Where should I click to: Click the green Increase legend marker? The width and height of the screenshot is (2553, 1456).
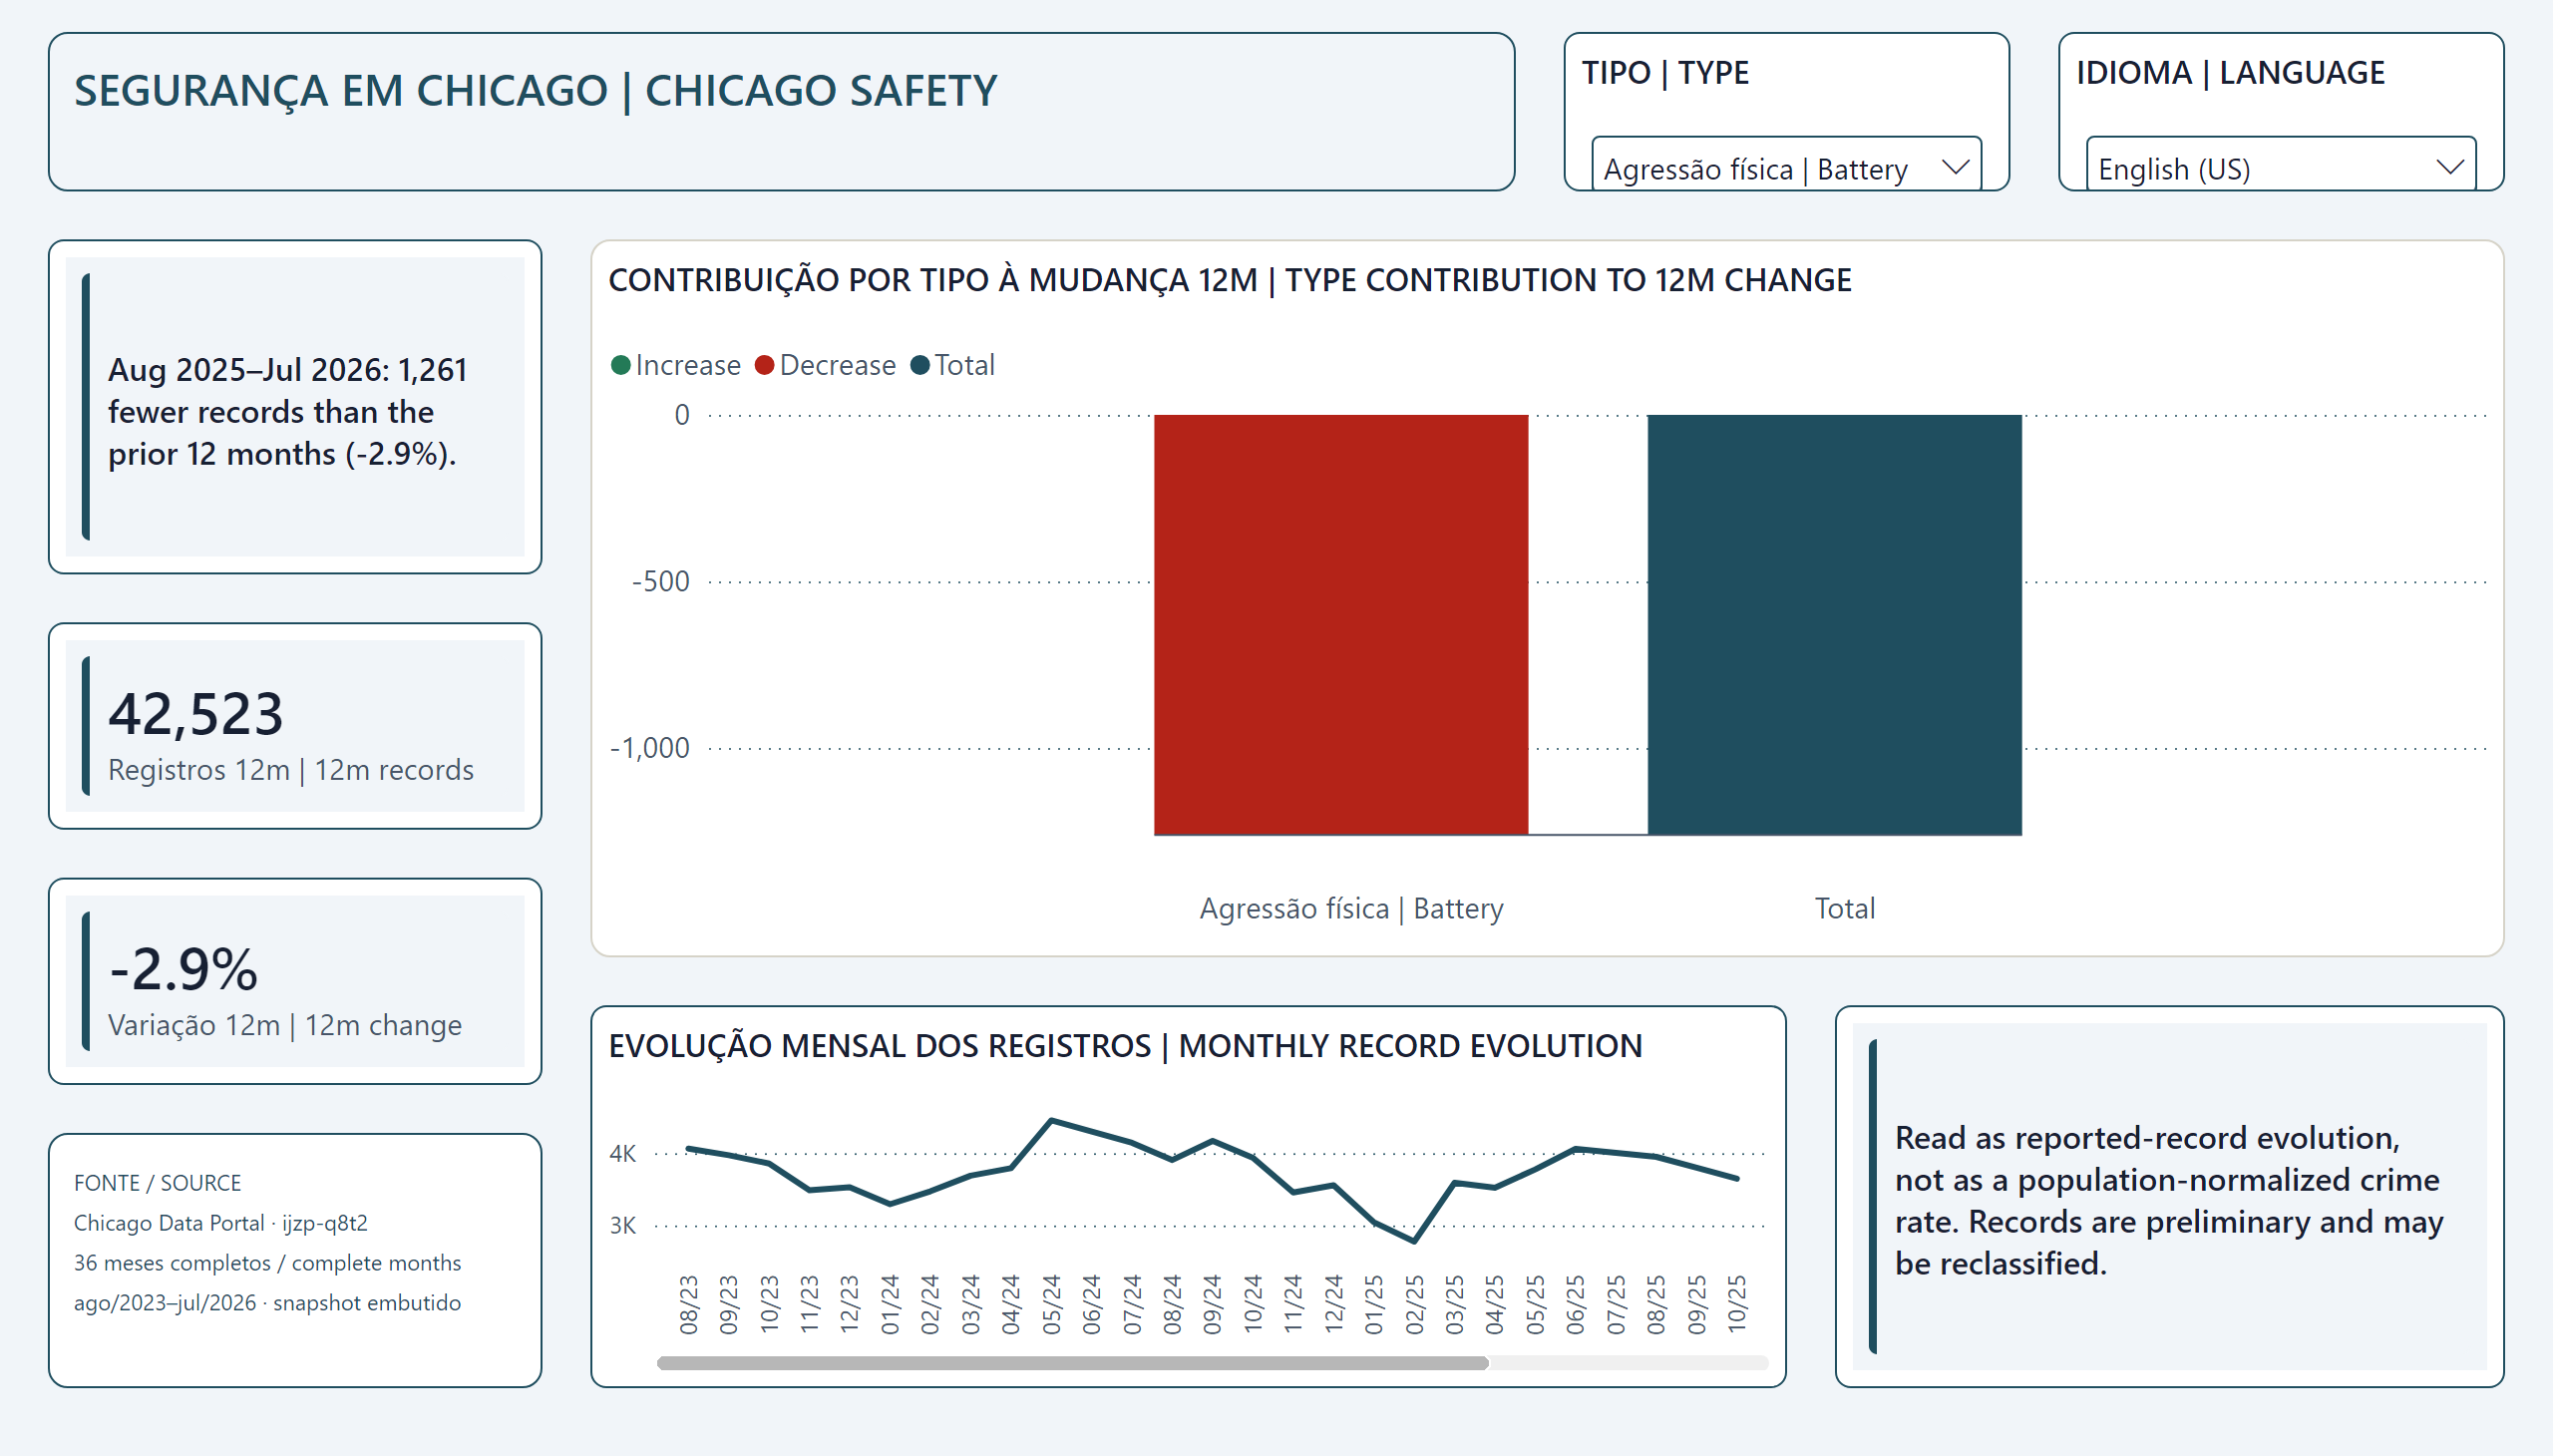[620, 365]
